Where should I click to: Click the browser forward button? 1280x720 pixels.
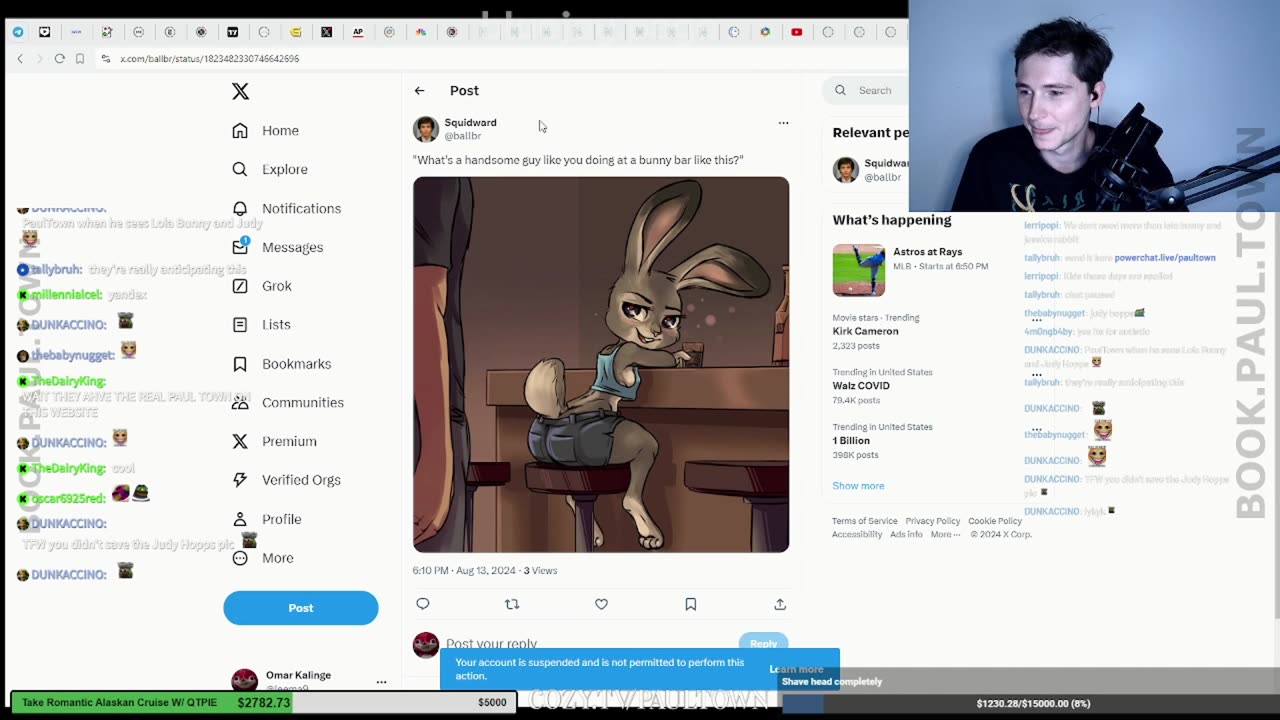coord(40,59)
